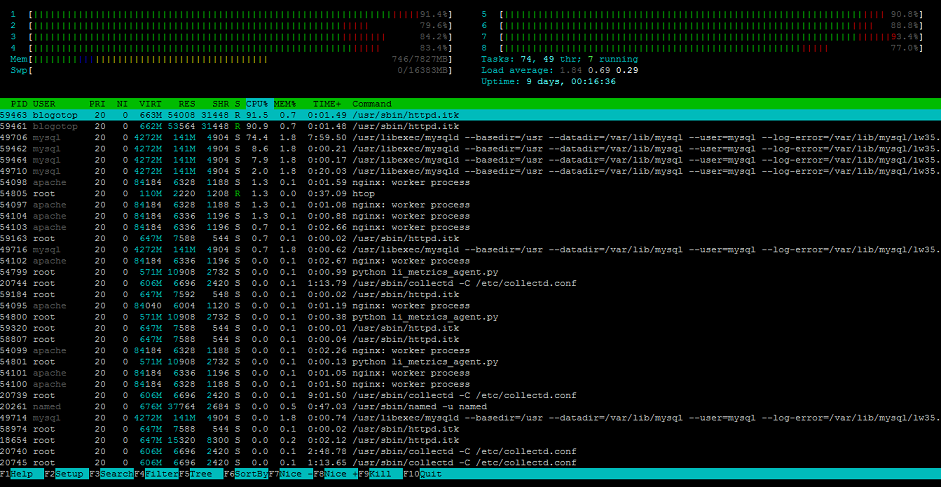Click the PID column header

19,104
